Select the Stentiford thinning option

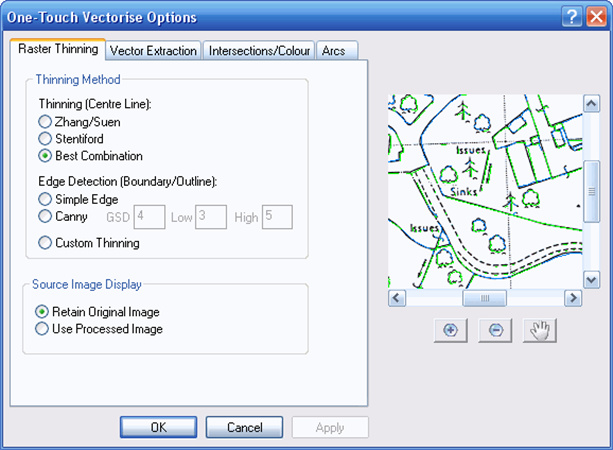coord(71,139)
